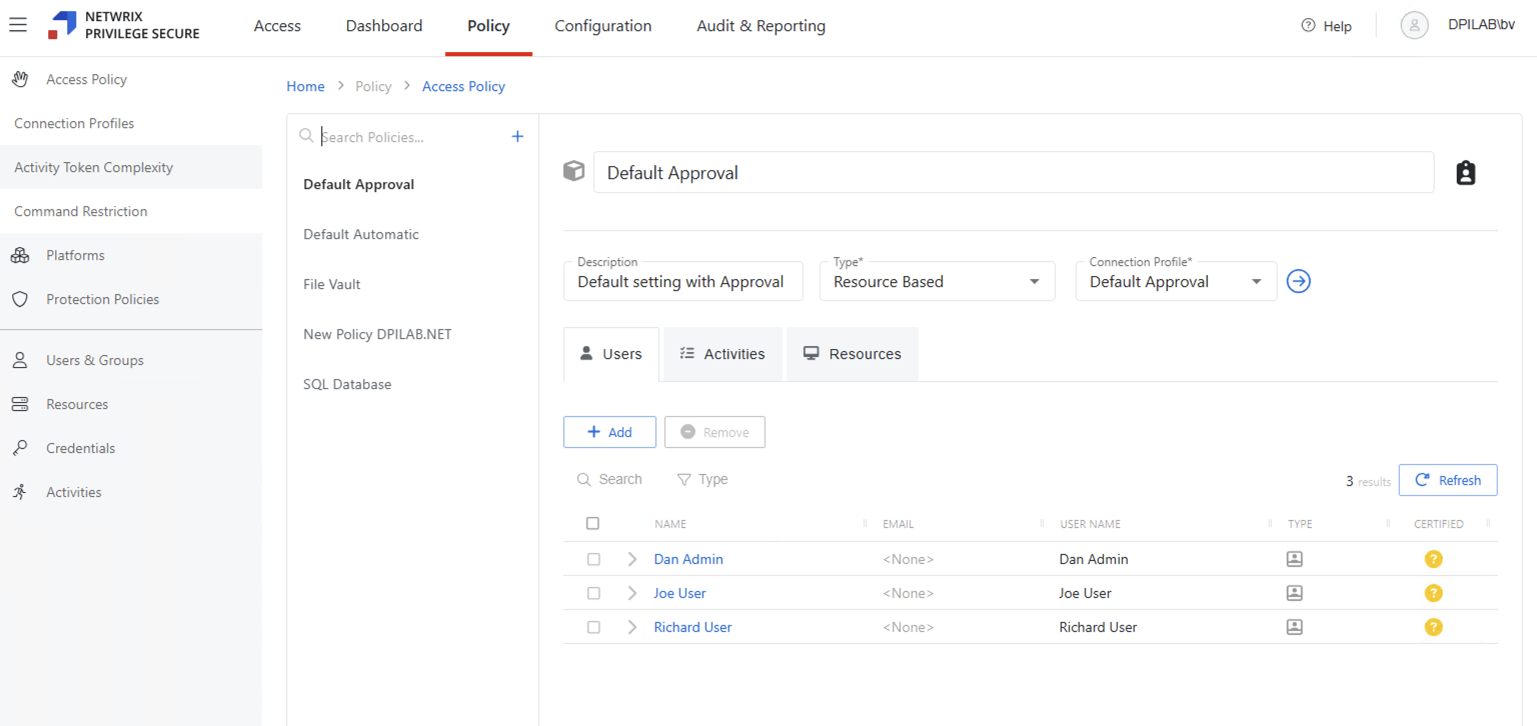Open the Audit & Reporting menu
Image resolution: width=1537 pixels, height=726 pixels.
(760, 25)
